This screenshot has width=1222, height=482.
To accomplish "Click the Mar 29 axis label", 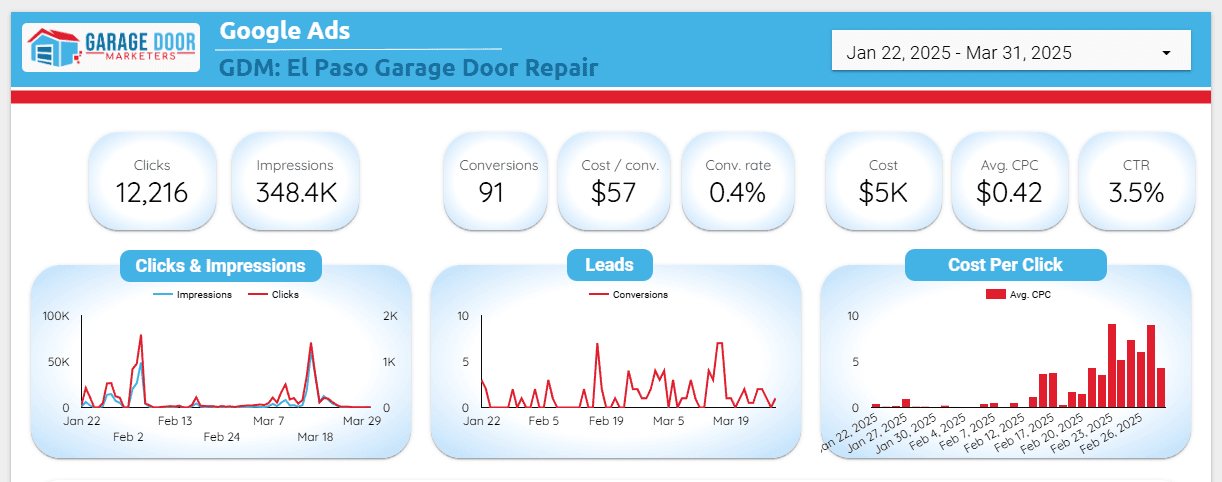I will tap(362, 421).
